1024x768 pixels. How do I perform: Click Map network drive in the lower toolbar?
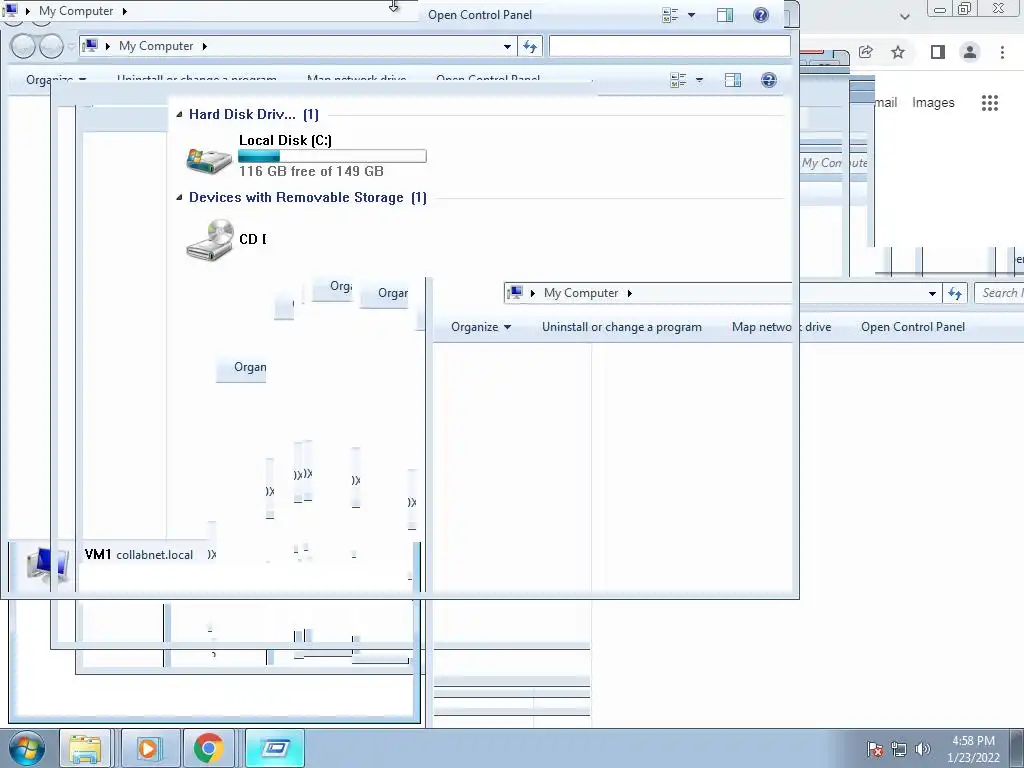(x=781, y=327)
